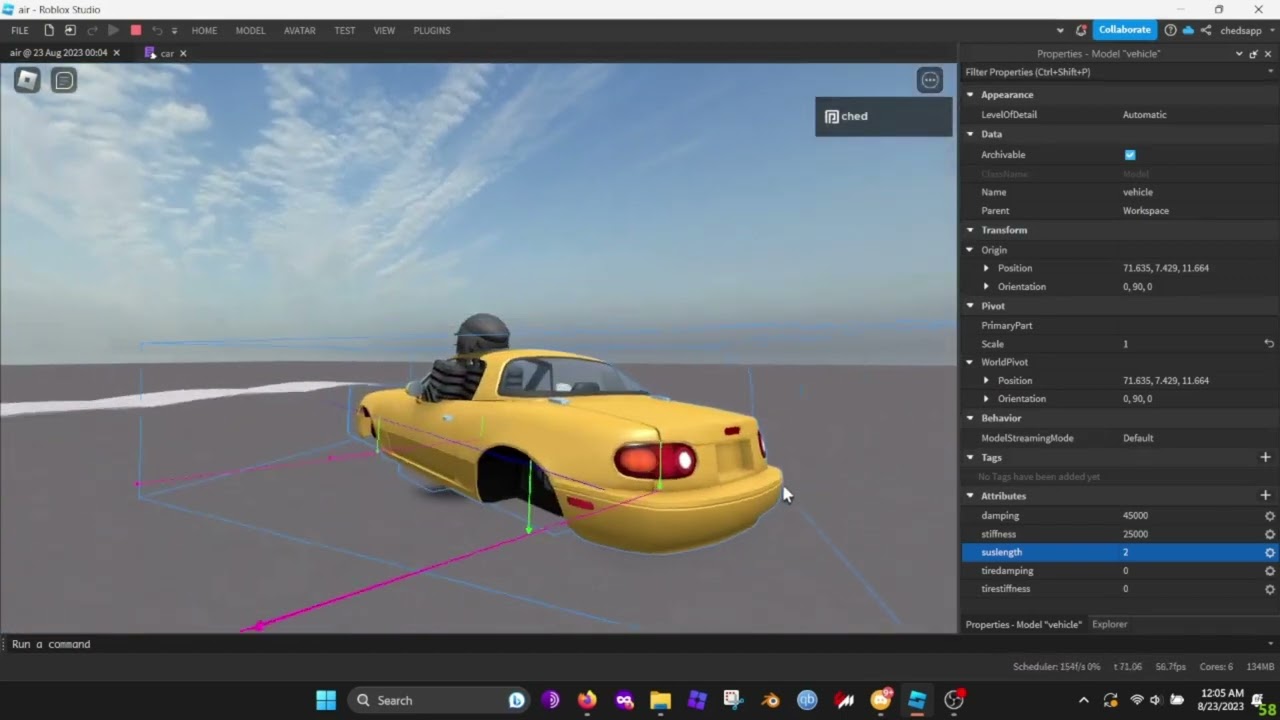Viewport: 1280px width, 720px height.
Task: Switch to the PLUGINS ribbon tab
Action: coord(432,30)
